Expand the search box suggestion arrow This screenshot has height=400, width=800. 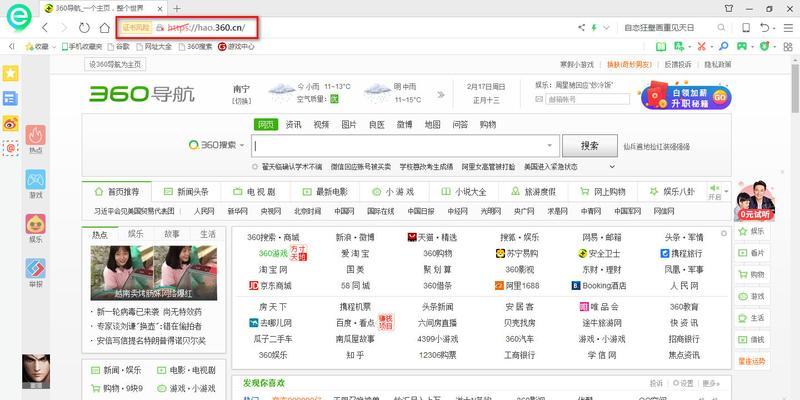coord(549,146)
